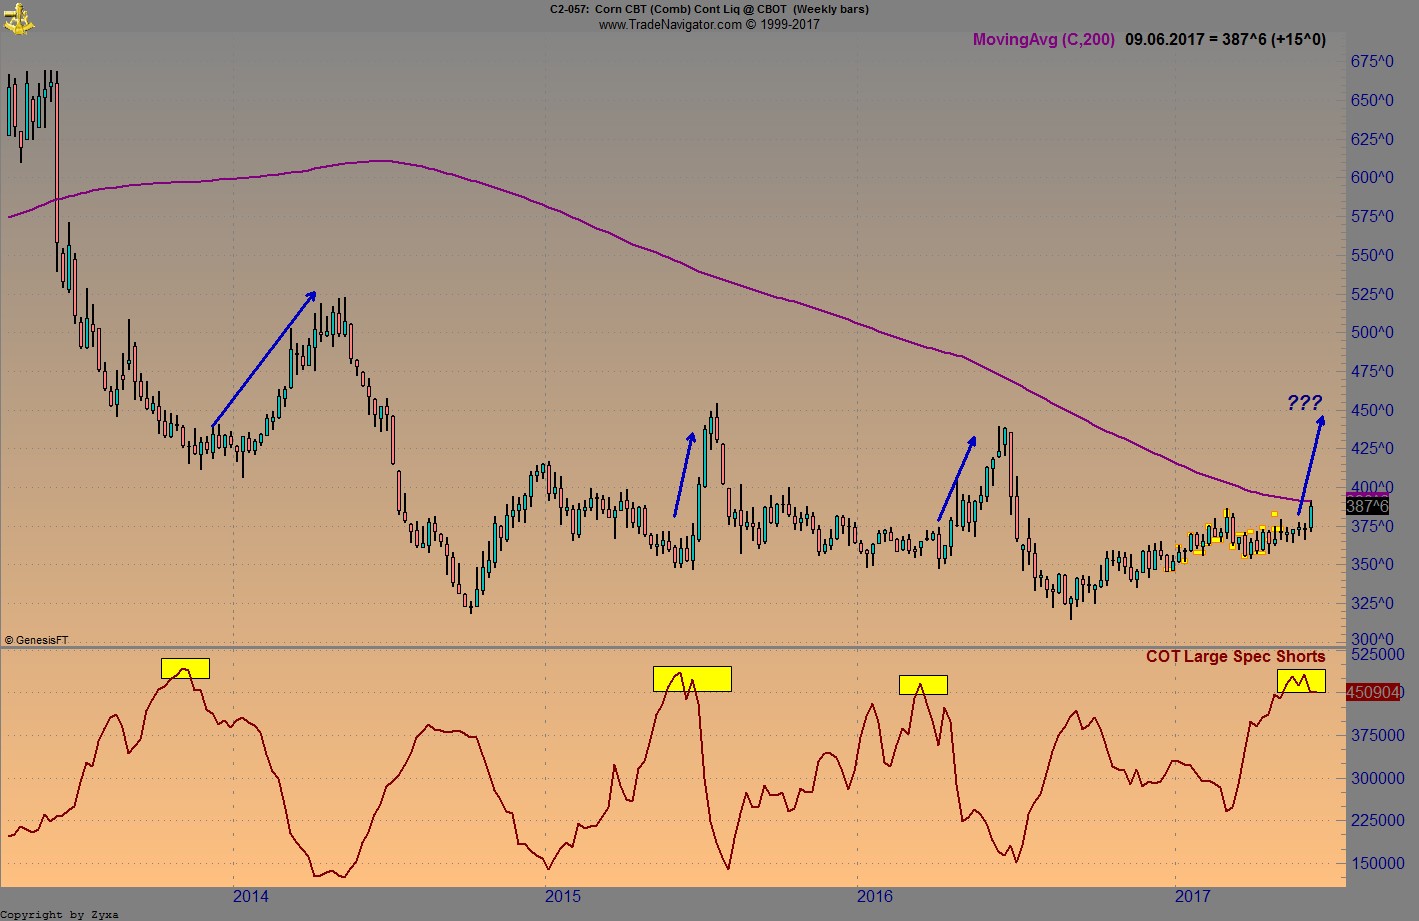1419x921 pixels.
Task: Toggle the yellow highlight box above 2015
Action: click(692, 678)
